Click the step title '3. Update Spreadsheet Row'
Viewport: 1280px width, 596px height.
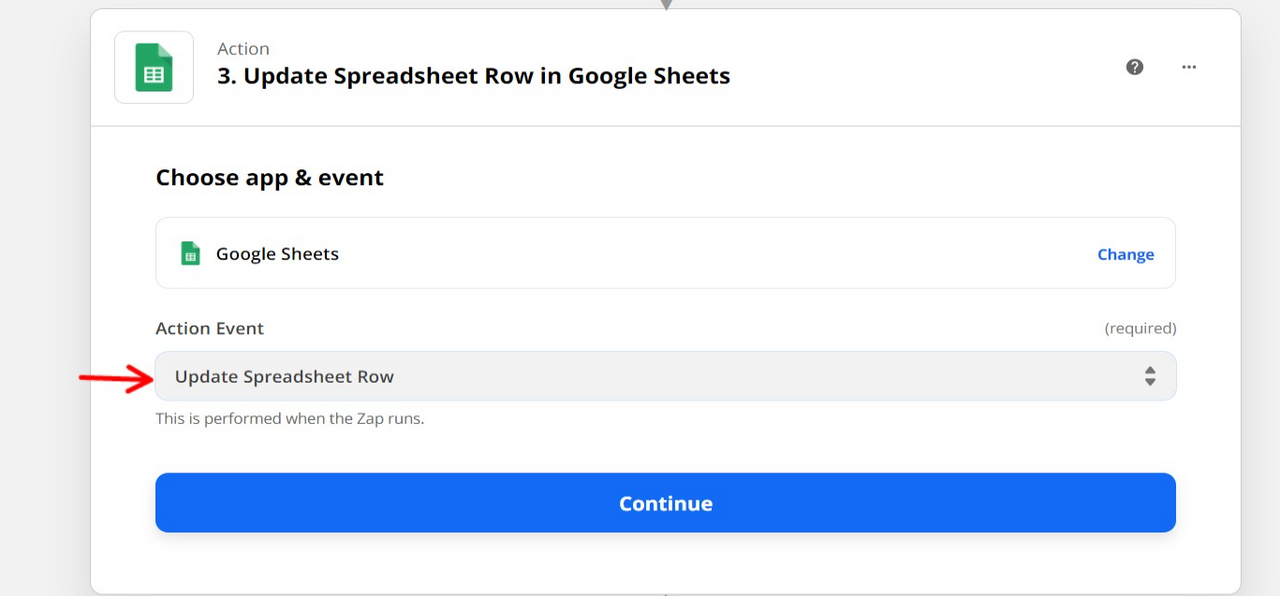point(474,76)
